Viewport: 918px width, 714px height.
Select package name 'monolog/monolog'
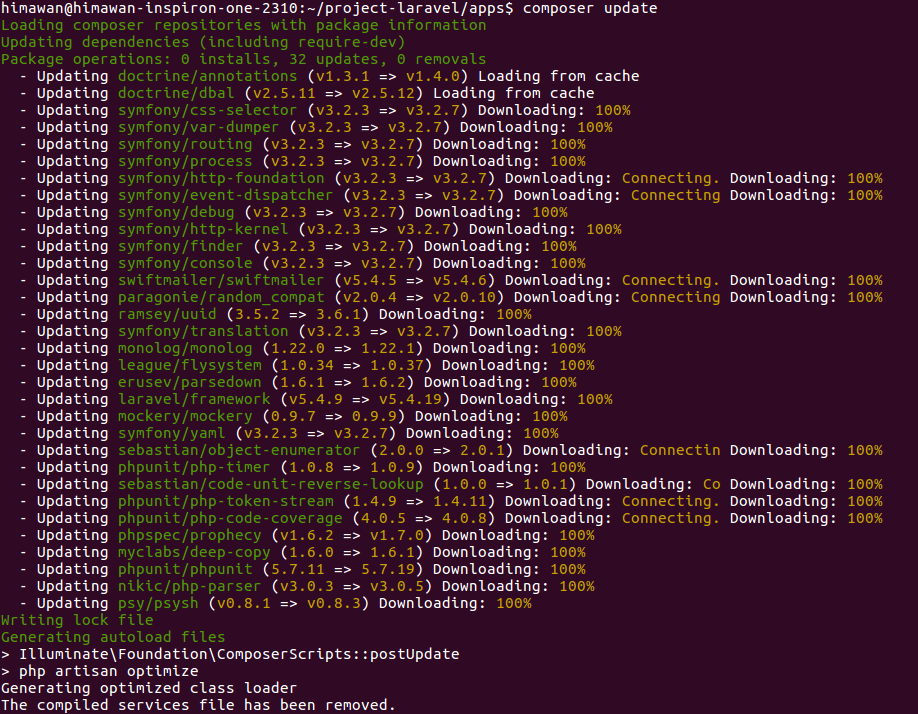click(x=185, y=348)
